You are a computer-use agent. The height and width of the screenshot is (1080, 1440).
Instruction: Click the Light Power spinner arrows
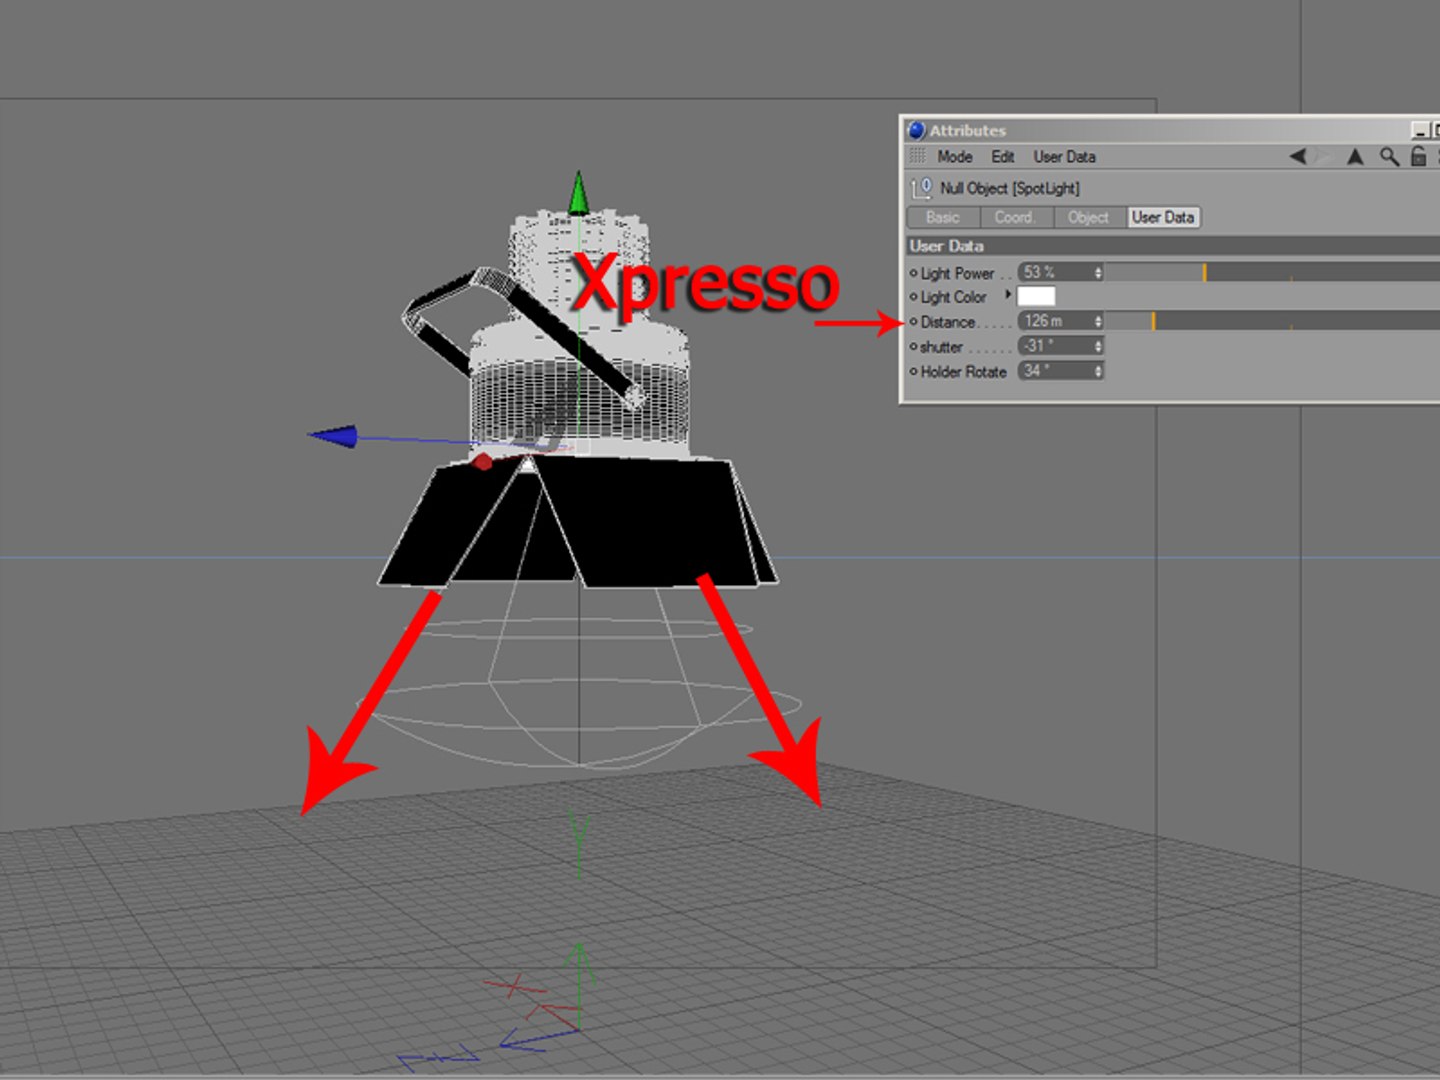click(x=1098, y=272)
